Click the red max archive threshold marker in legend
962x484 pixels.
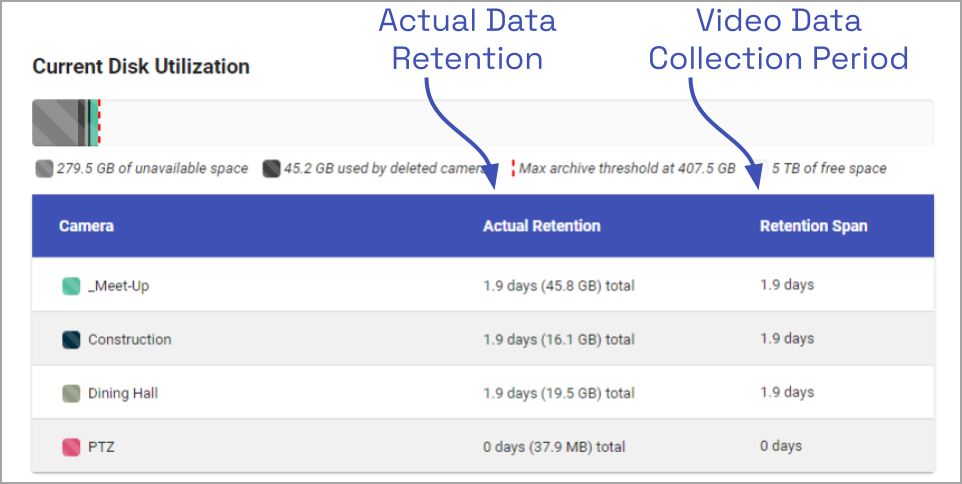point(513,169)
